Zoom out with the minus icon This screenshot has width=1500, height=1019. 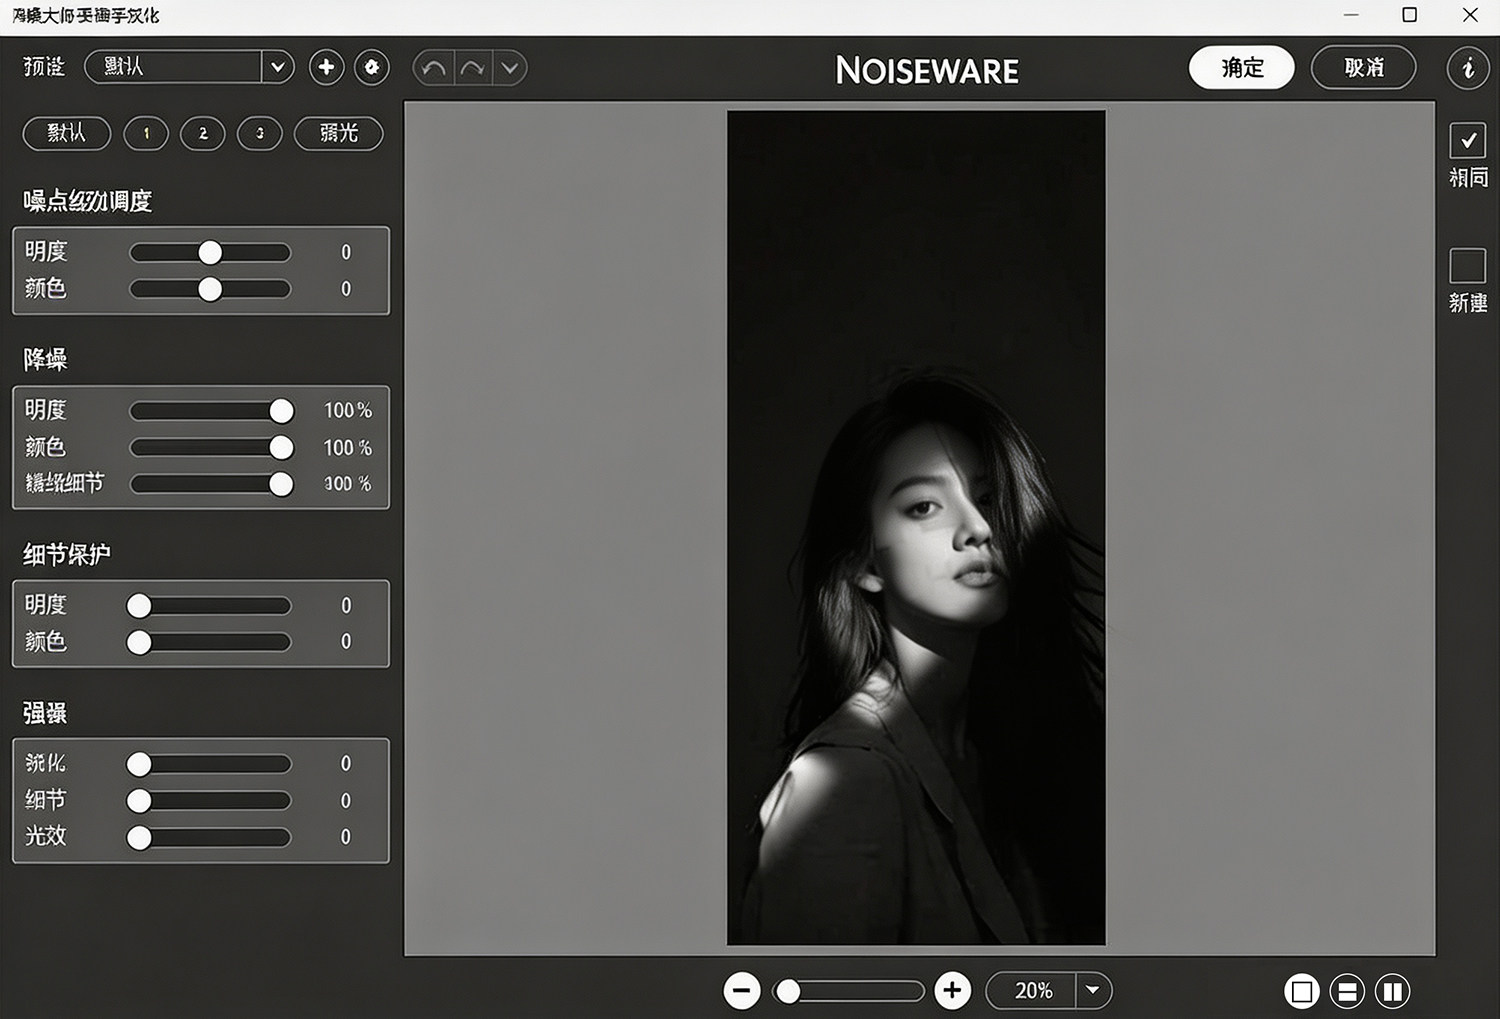[742, 991]
